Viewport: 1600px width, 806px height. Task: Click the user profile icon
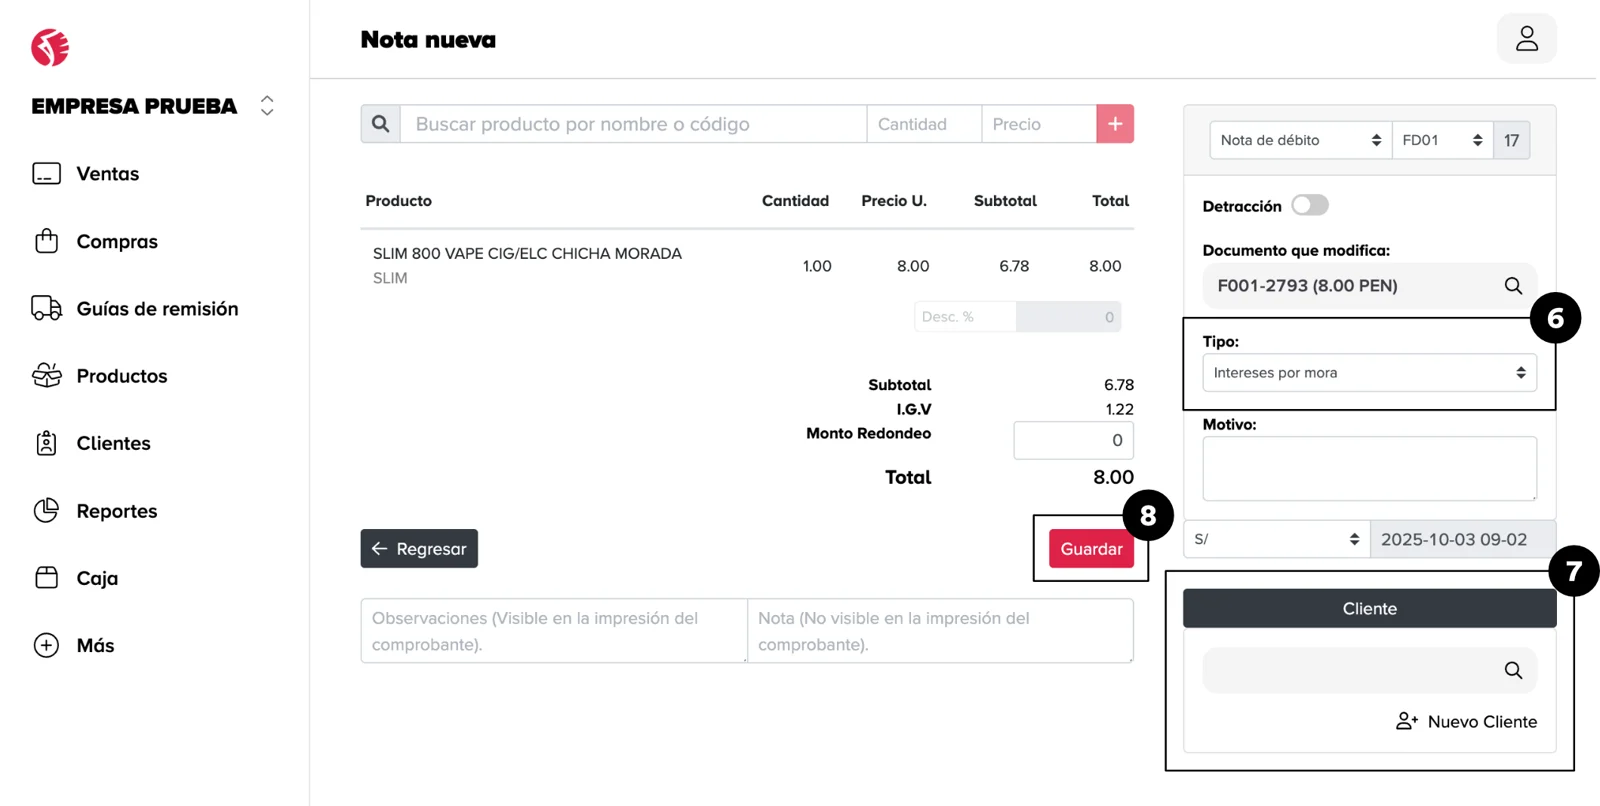click(x=1526, y=39)
